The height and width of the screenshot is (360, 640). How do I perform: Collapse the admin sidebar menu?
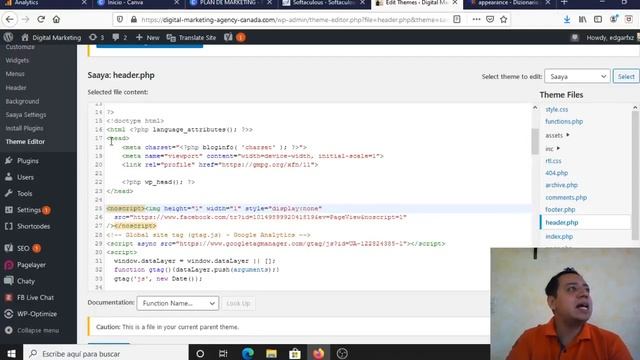[38, 330]
